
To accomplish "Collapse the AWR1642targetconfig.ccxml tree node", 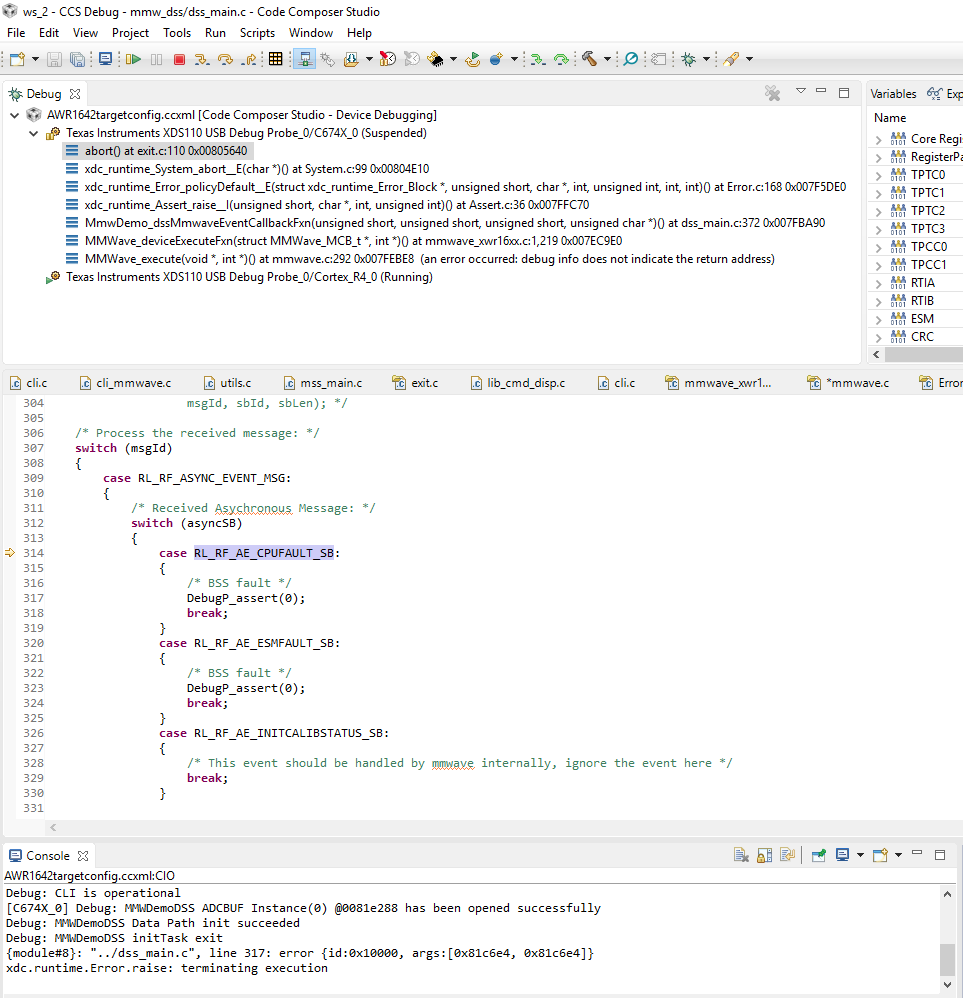I will 15,115.
